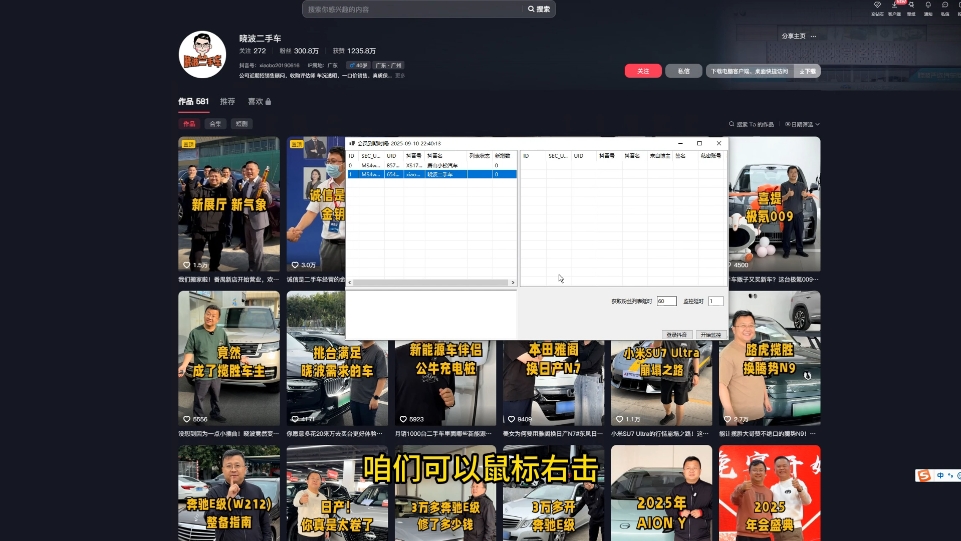Click the chat message icon in top bar
The width and height of the screenshot is (961, 541).
click(944, 6)
